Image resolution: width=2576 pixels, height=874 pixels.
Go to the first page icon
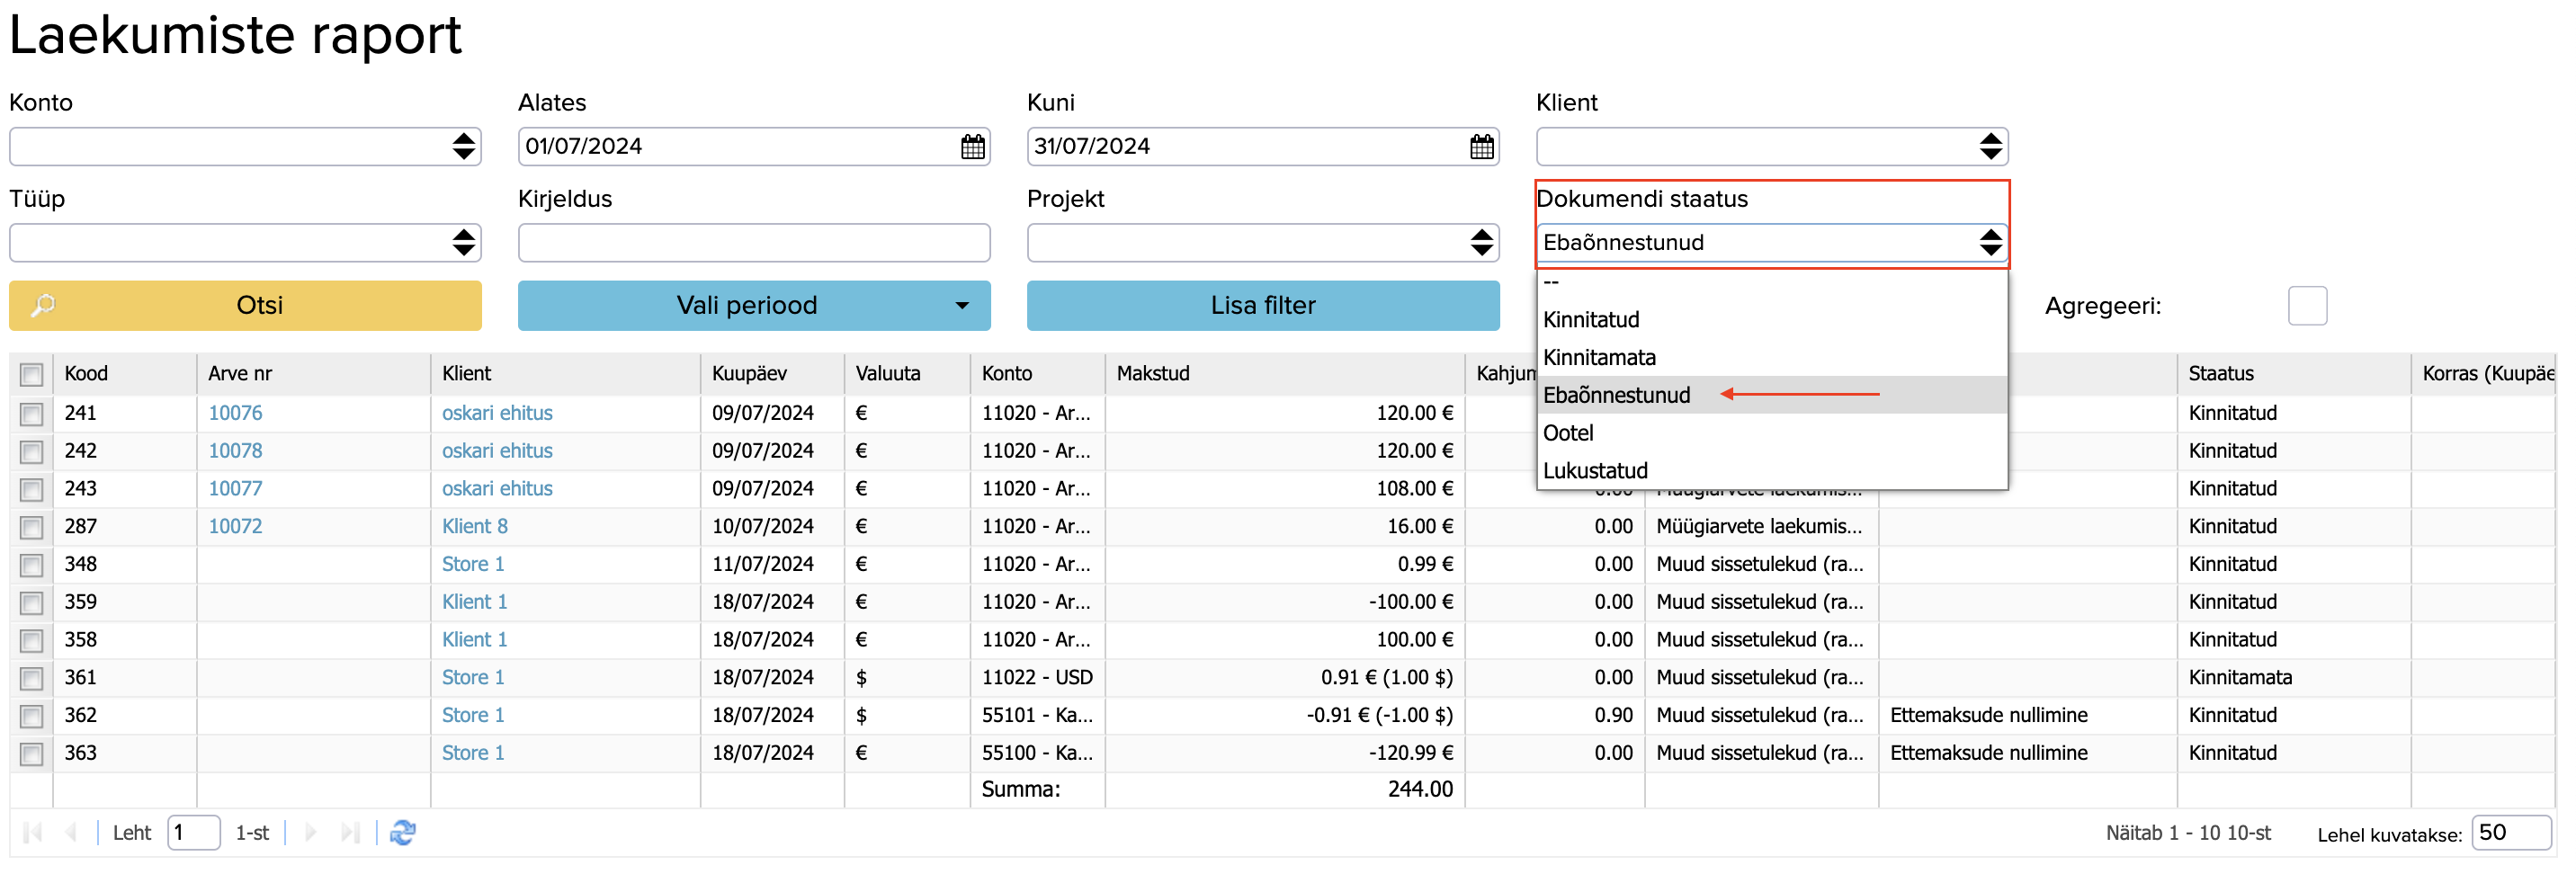tap(32, 832)
